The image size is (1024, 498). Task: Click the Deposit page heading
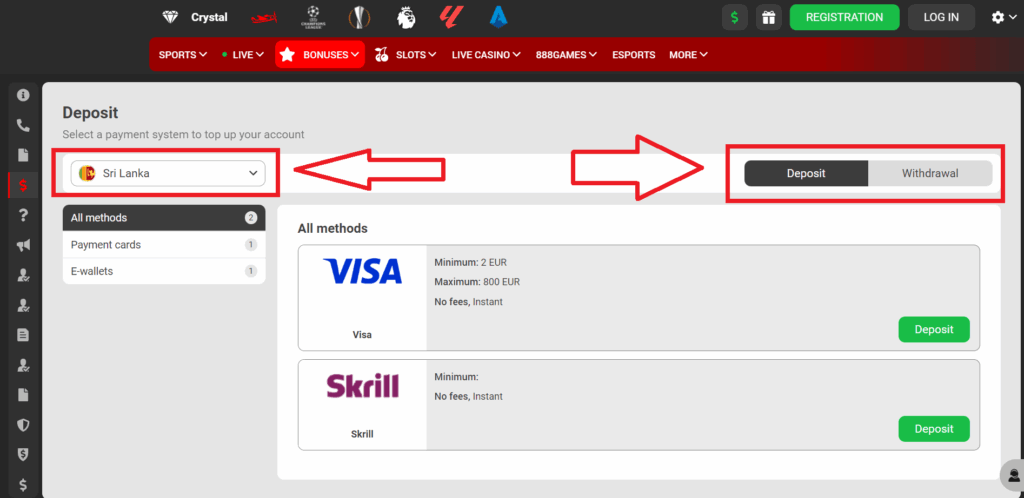click(x=90, y=113)
